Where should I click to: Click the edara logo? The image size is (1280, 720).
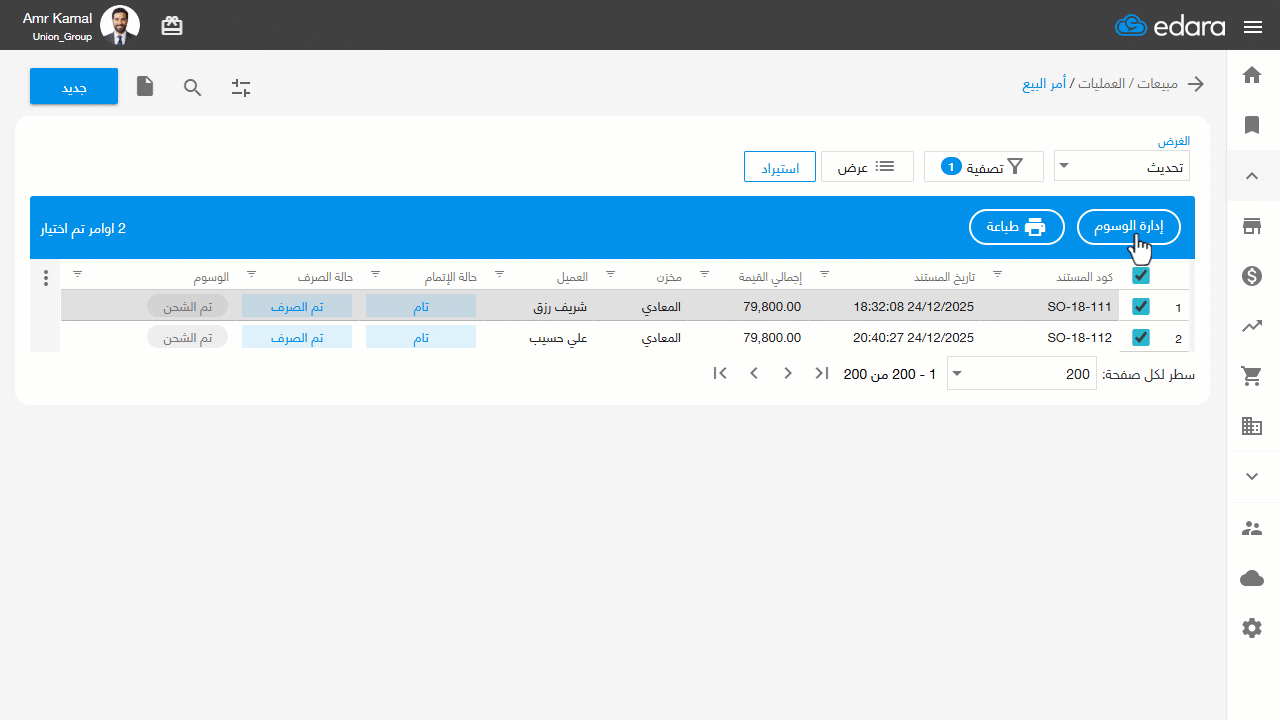pyautogui.click(x=1170, y=26)
